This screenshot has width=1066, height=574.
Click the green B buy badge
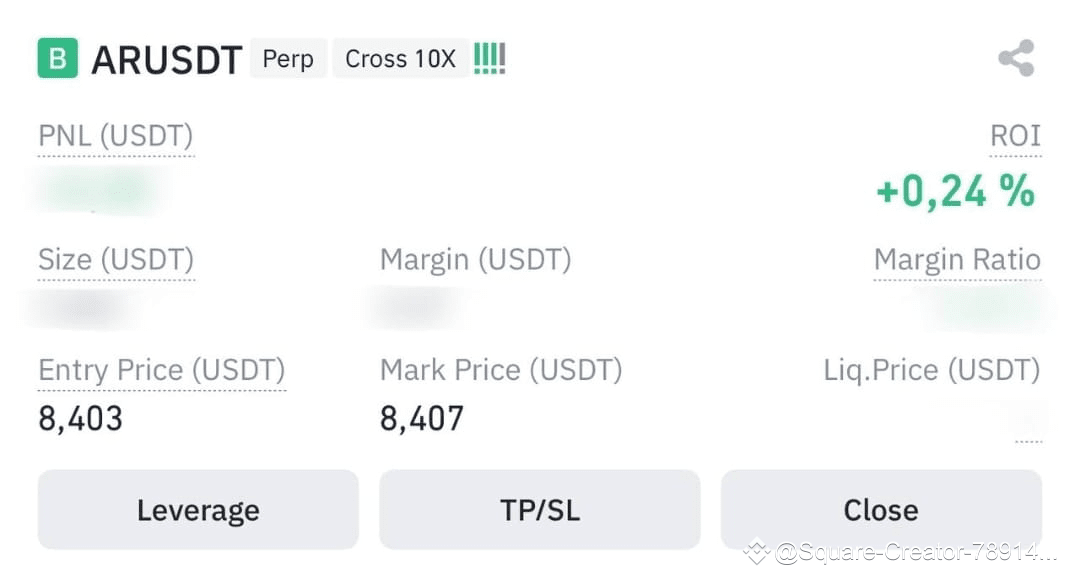click(58, 58)
